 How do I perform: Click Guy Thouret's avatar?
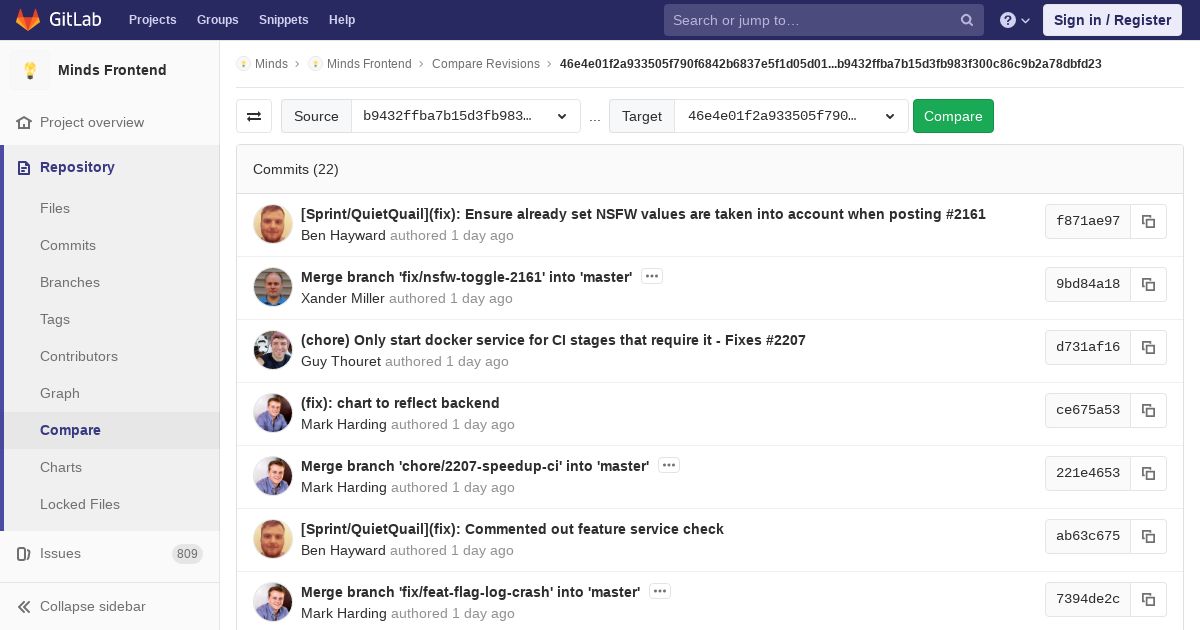point(273,350)
